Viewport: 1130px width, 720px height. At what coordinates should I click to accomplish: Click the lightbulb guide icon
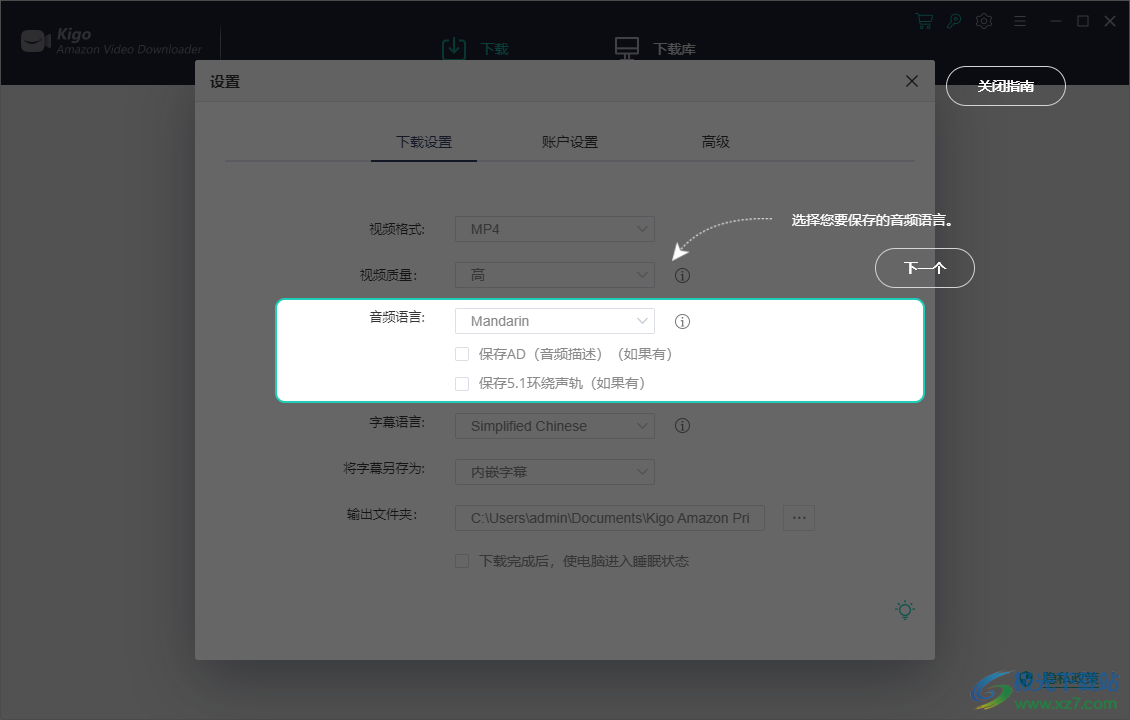click(905, 610)
